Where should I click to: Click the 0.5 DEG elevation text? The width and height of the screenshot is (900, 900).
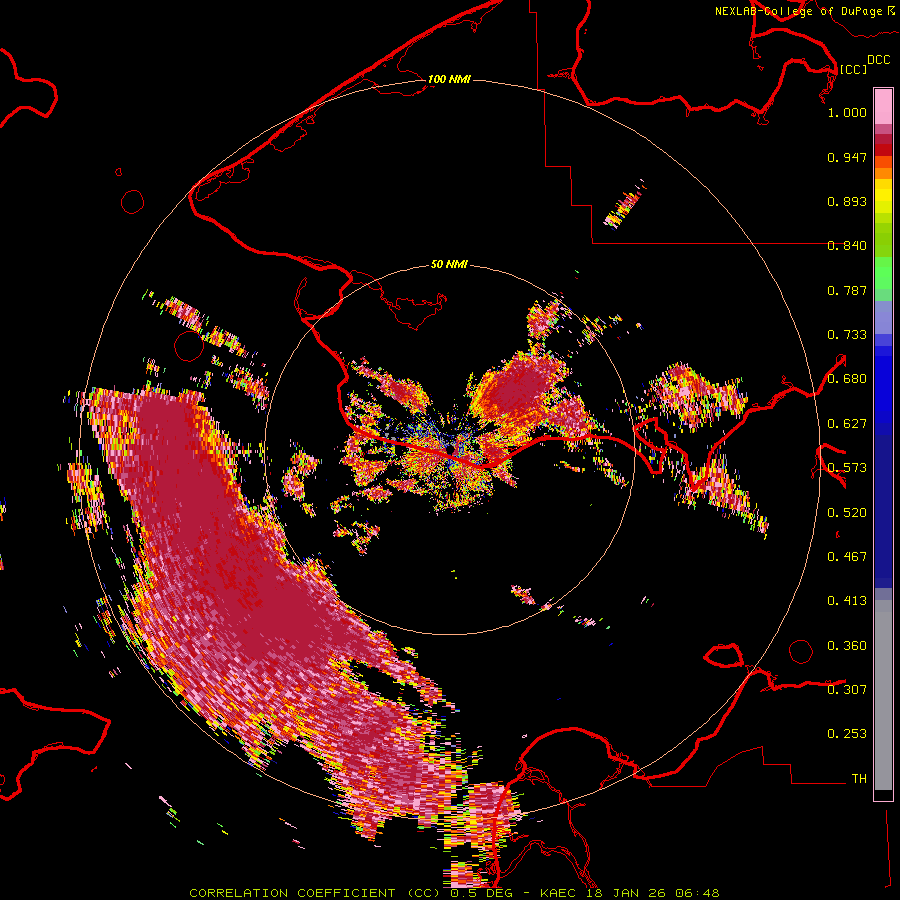pyautogui.click(x=482, y=893)
